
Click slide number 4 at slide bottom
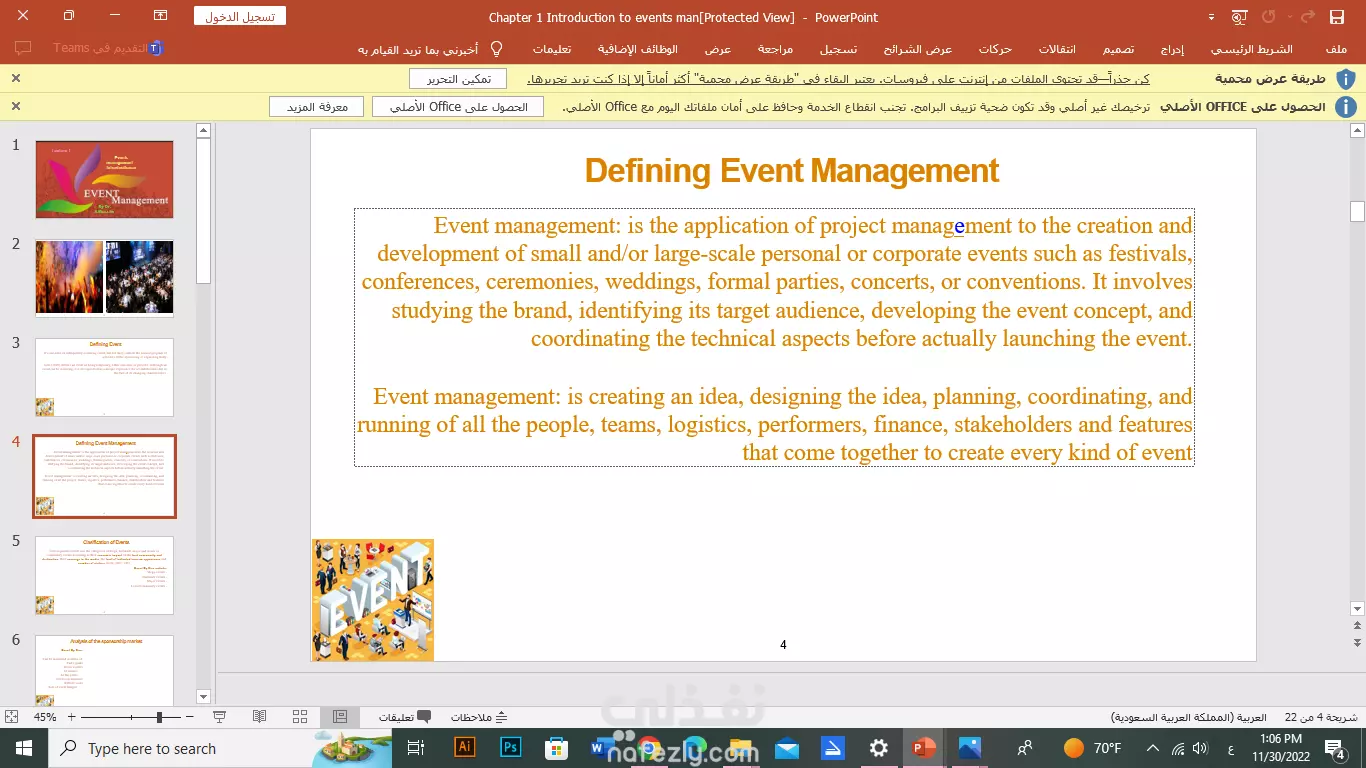pos(783,645)
